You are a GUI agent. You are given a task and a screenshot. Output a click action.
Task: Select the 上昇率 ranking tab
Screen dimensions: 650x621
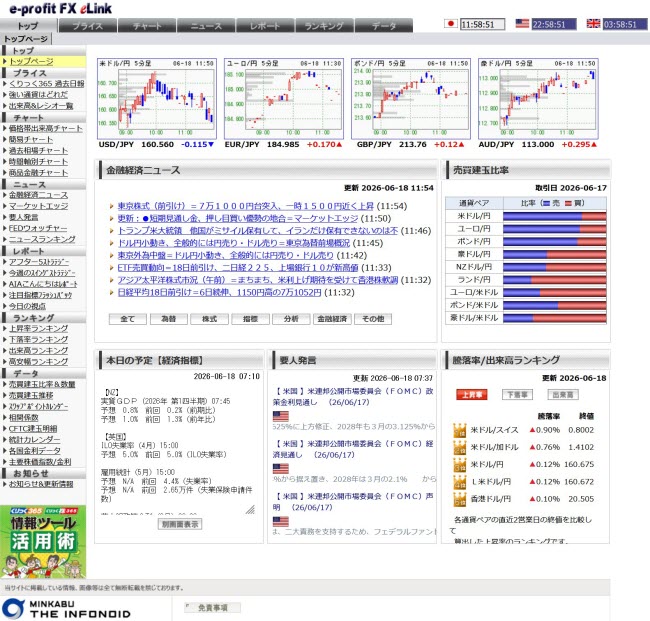click(x=472, y=395)
